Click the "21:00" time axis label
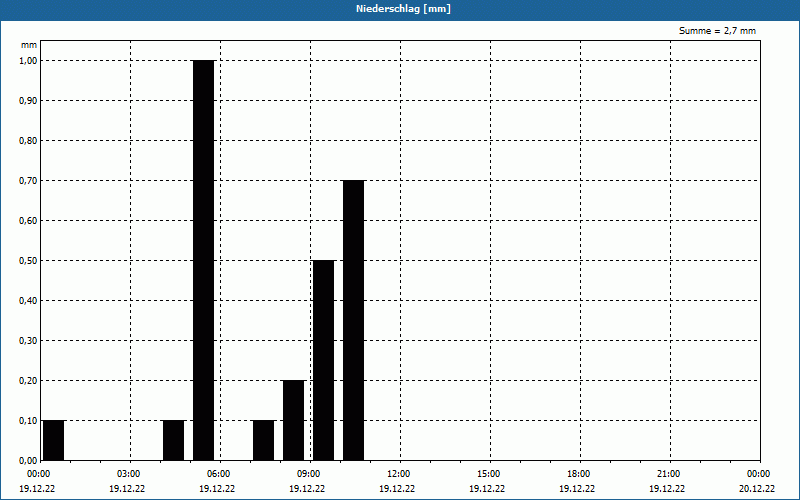The image size is (800, 500). click(668, 474)
